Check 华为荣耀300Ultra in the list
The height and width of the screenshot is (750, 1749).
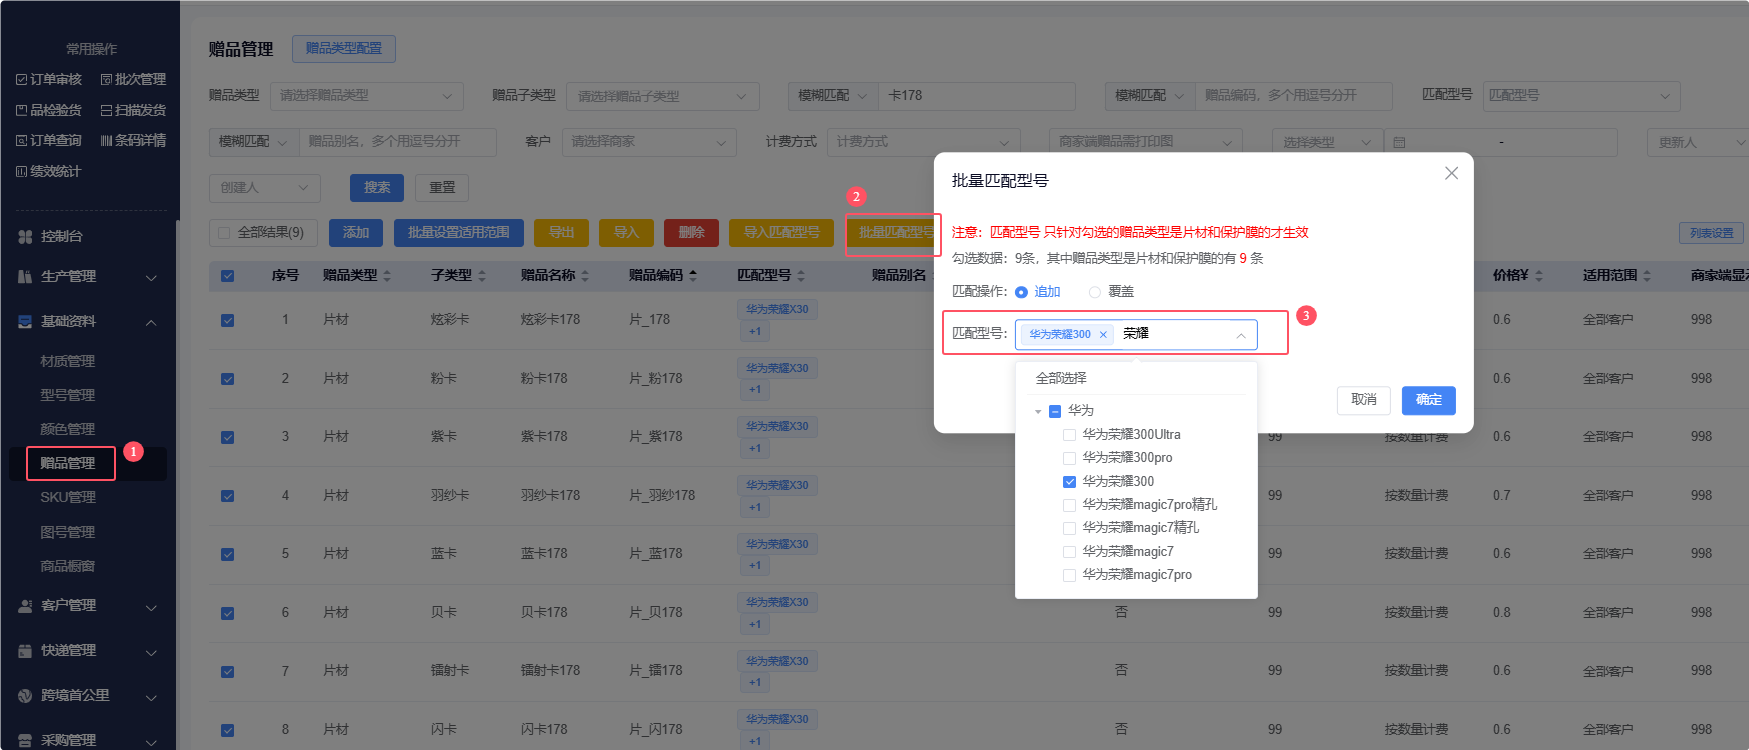pos(1069,435)
